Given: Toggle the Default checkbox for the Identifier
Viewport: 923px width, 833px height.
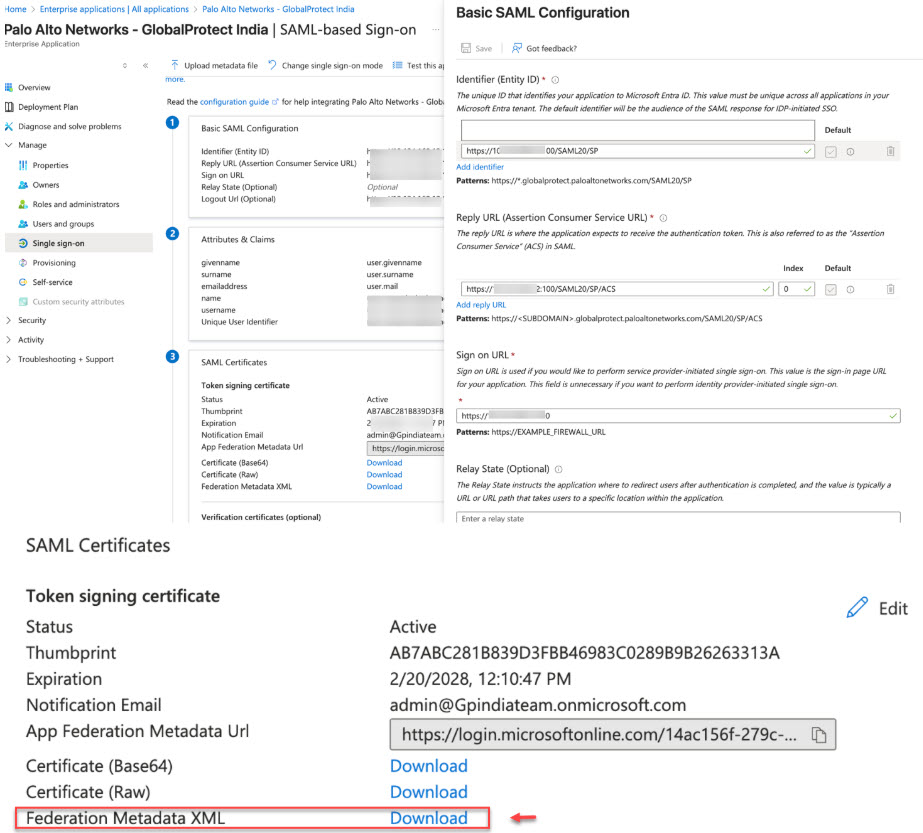Looking at the screenshot, I should 831,151.
